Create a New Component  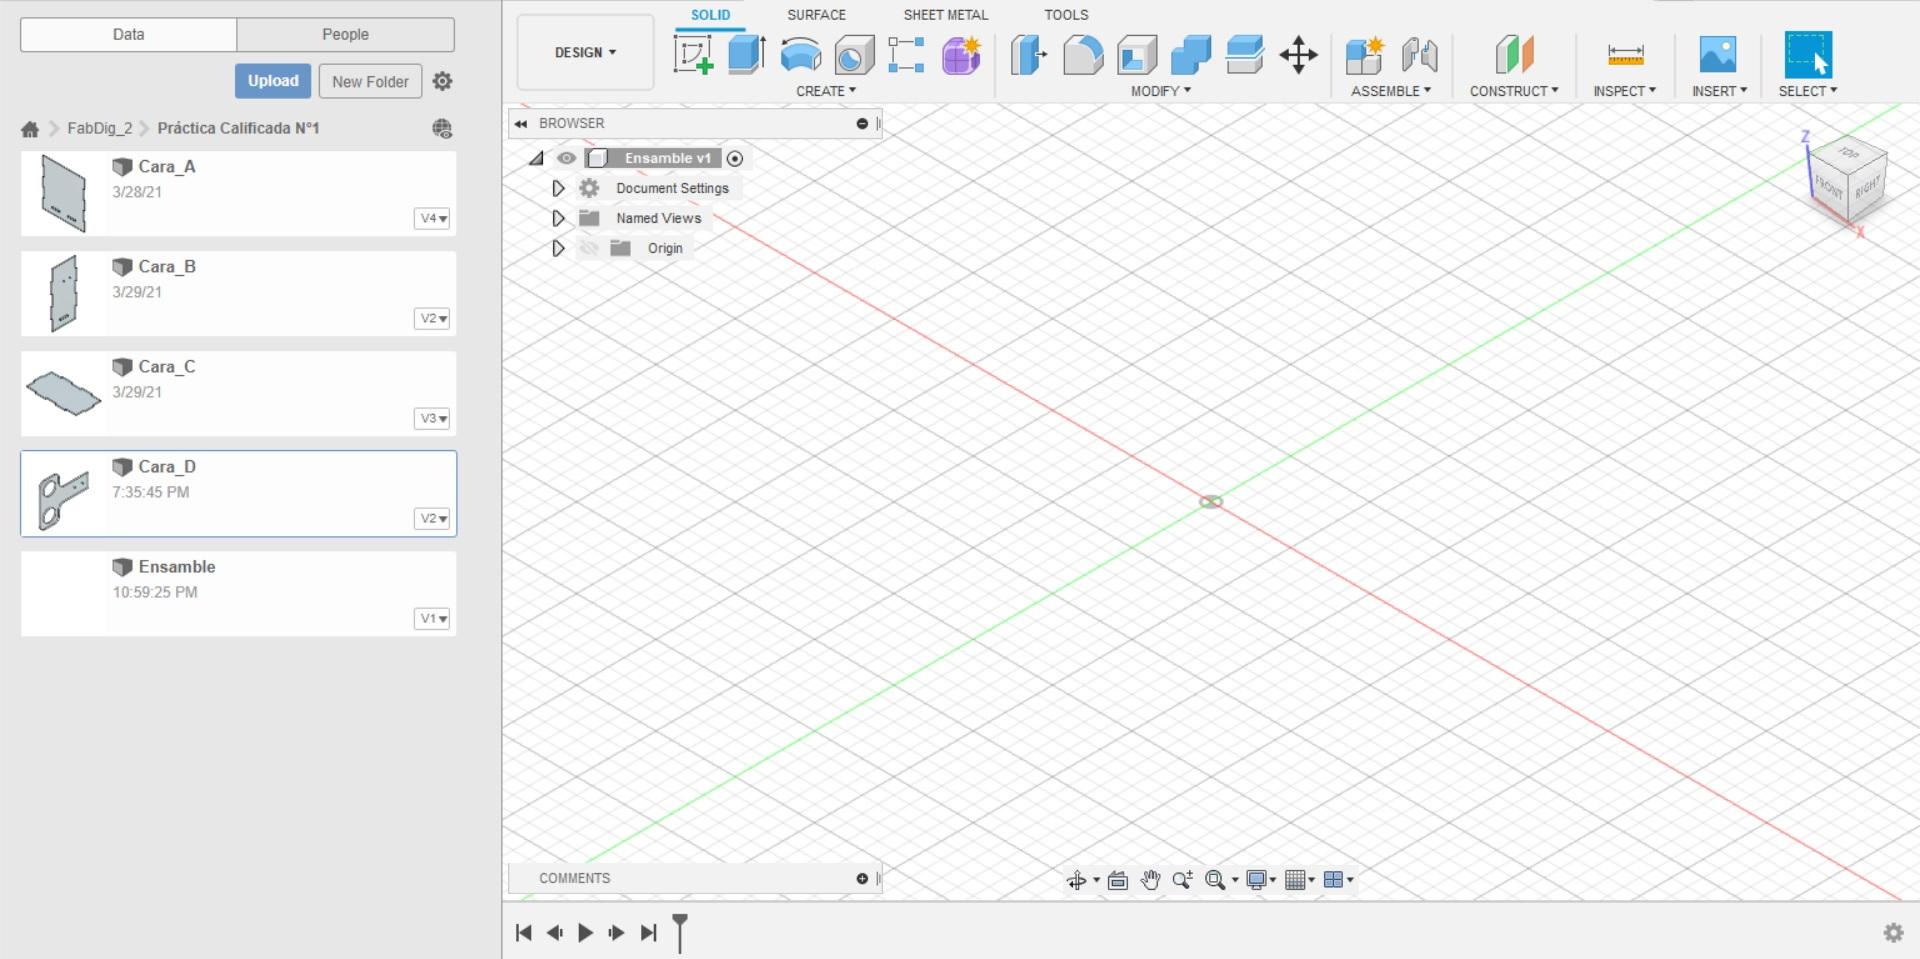pyautogui.click(x=1365, y=55)
